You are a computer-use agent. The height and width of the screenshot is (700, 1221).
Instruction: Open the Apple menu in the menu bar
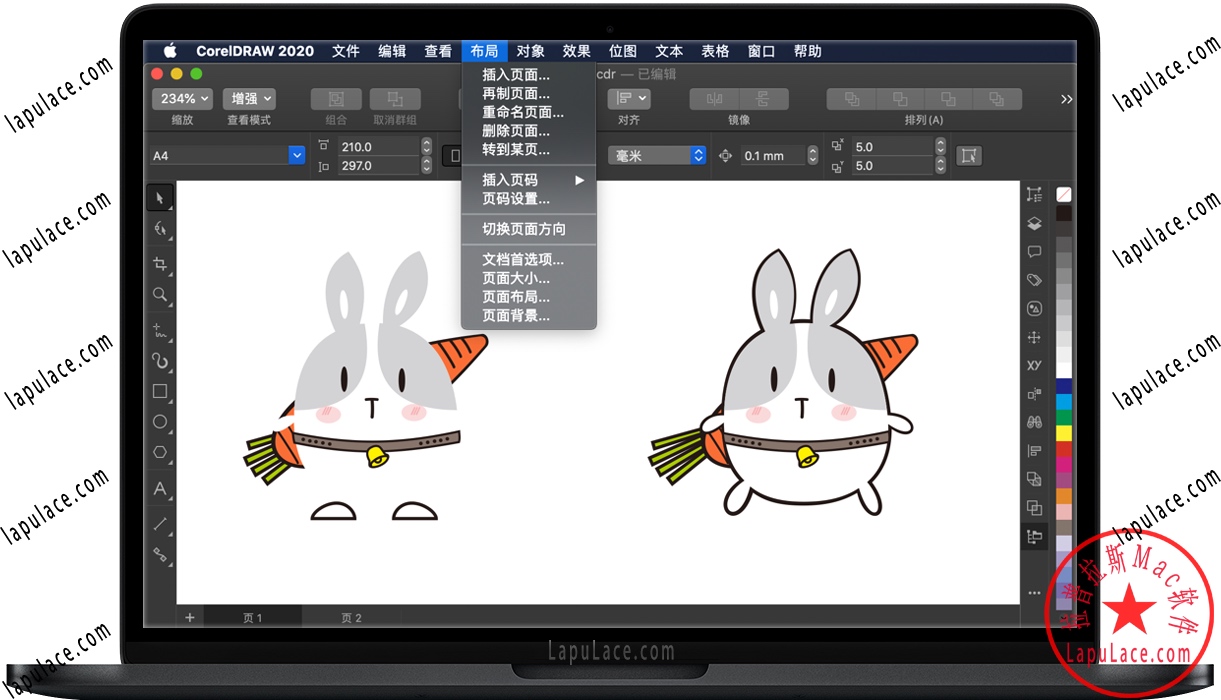coord(170,51)
